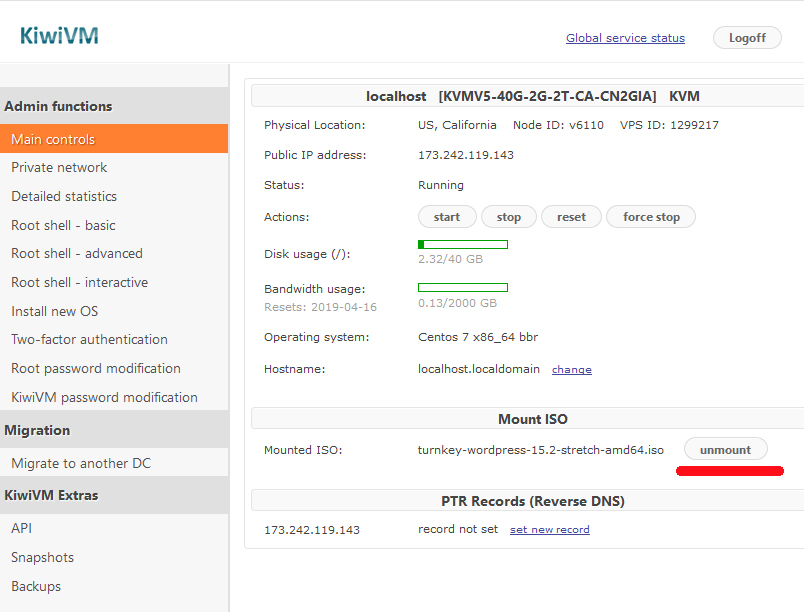Click the stop action button
The image size is (804, 612).
click(x=509, y=217)
